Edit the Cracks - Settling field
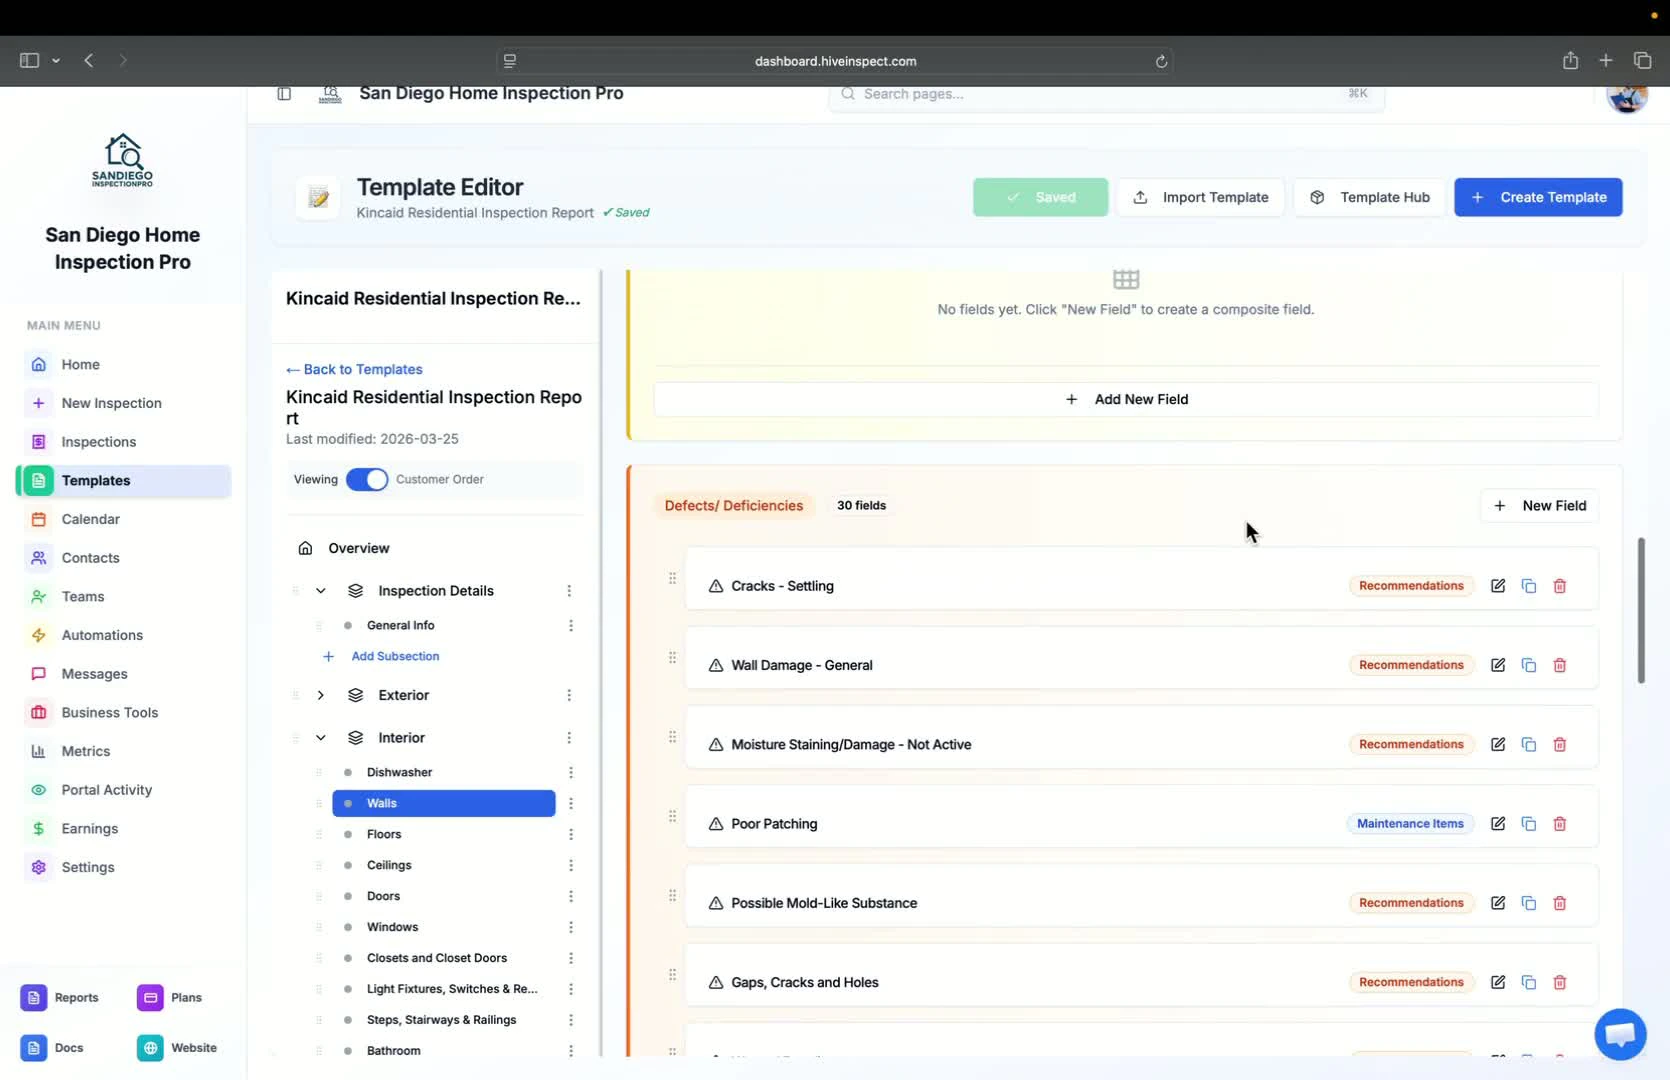Screen dimensions: 1670x1080 pyautogui.click(x=1498, y=586)
